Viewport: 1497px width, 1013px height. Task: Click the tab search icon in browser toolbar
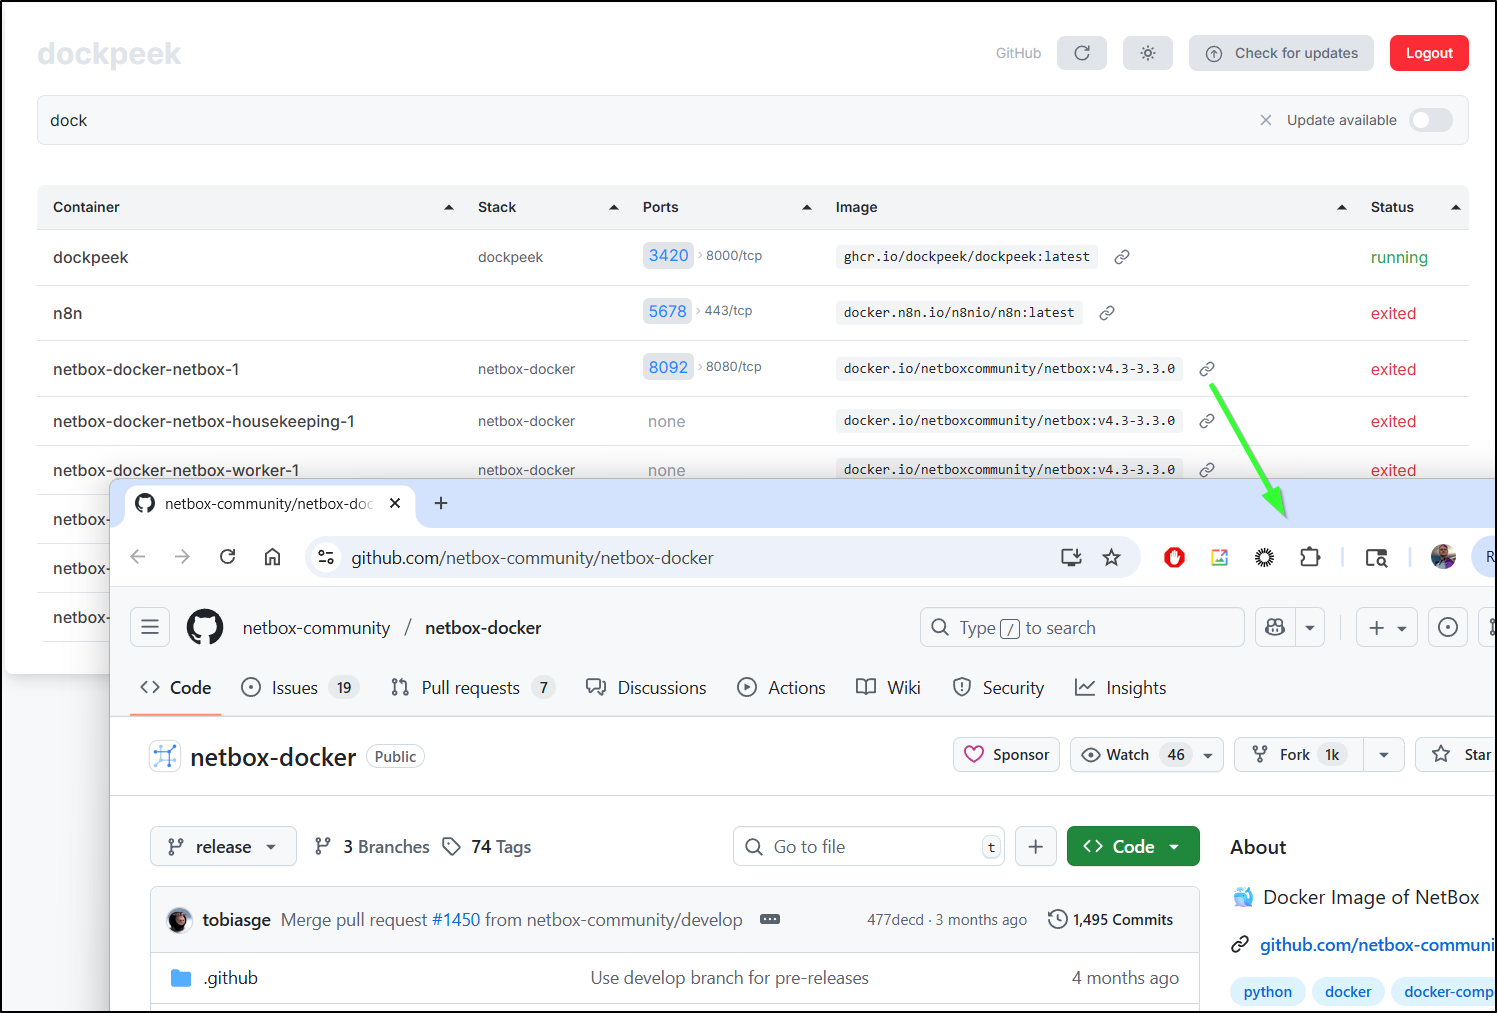pyautogui.click(x=1376, y=557)
